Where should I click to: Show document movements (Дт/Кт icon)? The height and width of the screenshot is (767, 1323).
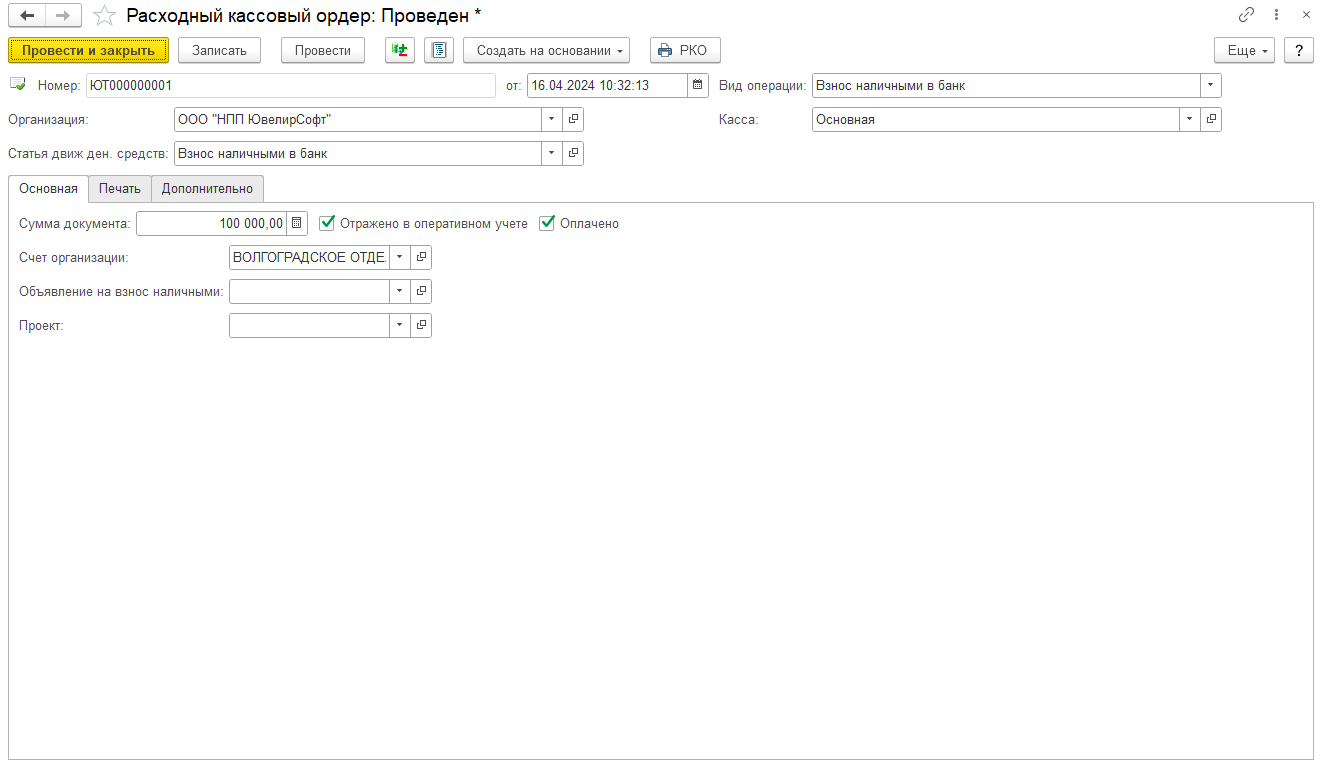400,50
